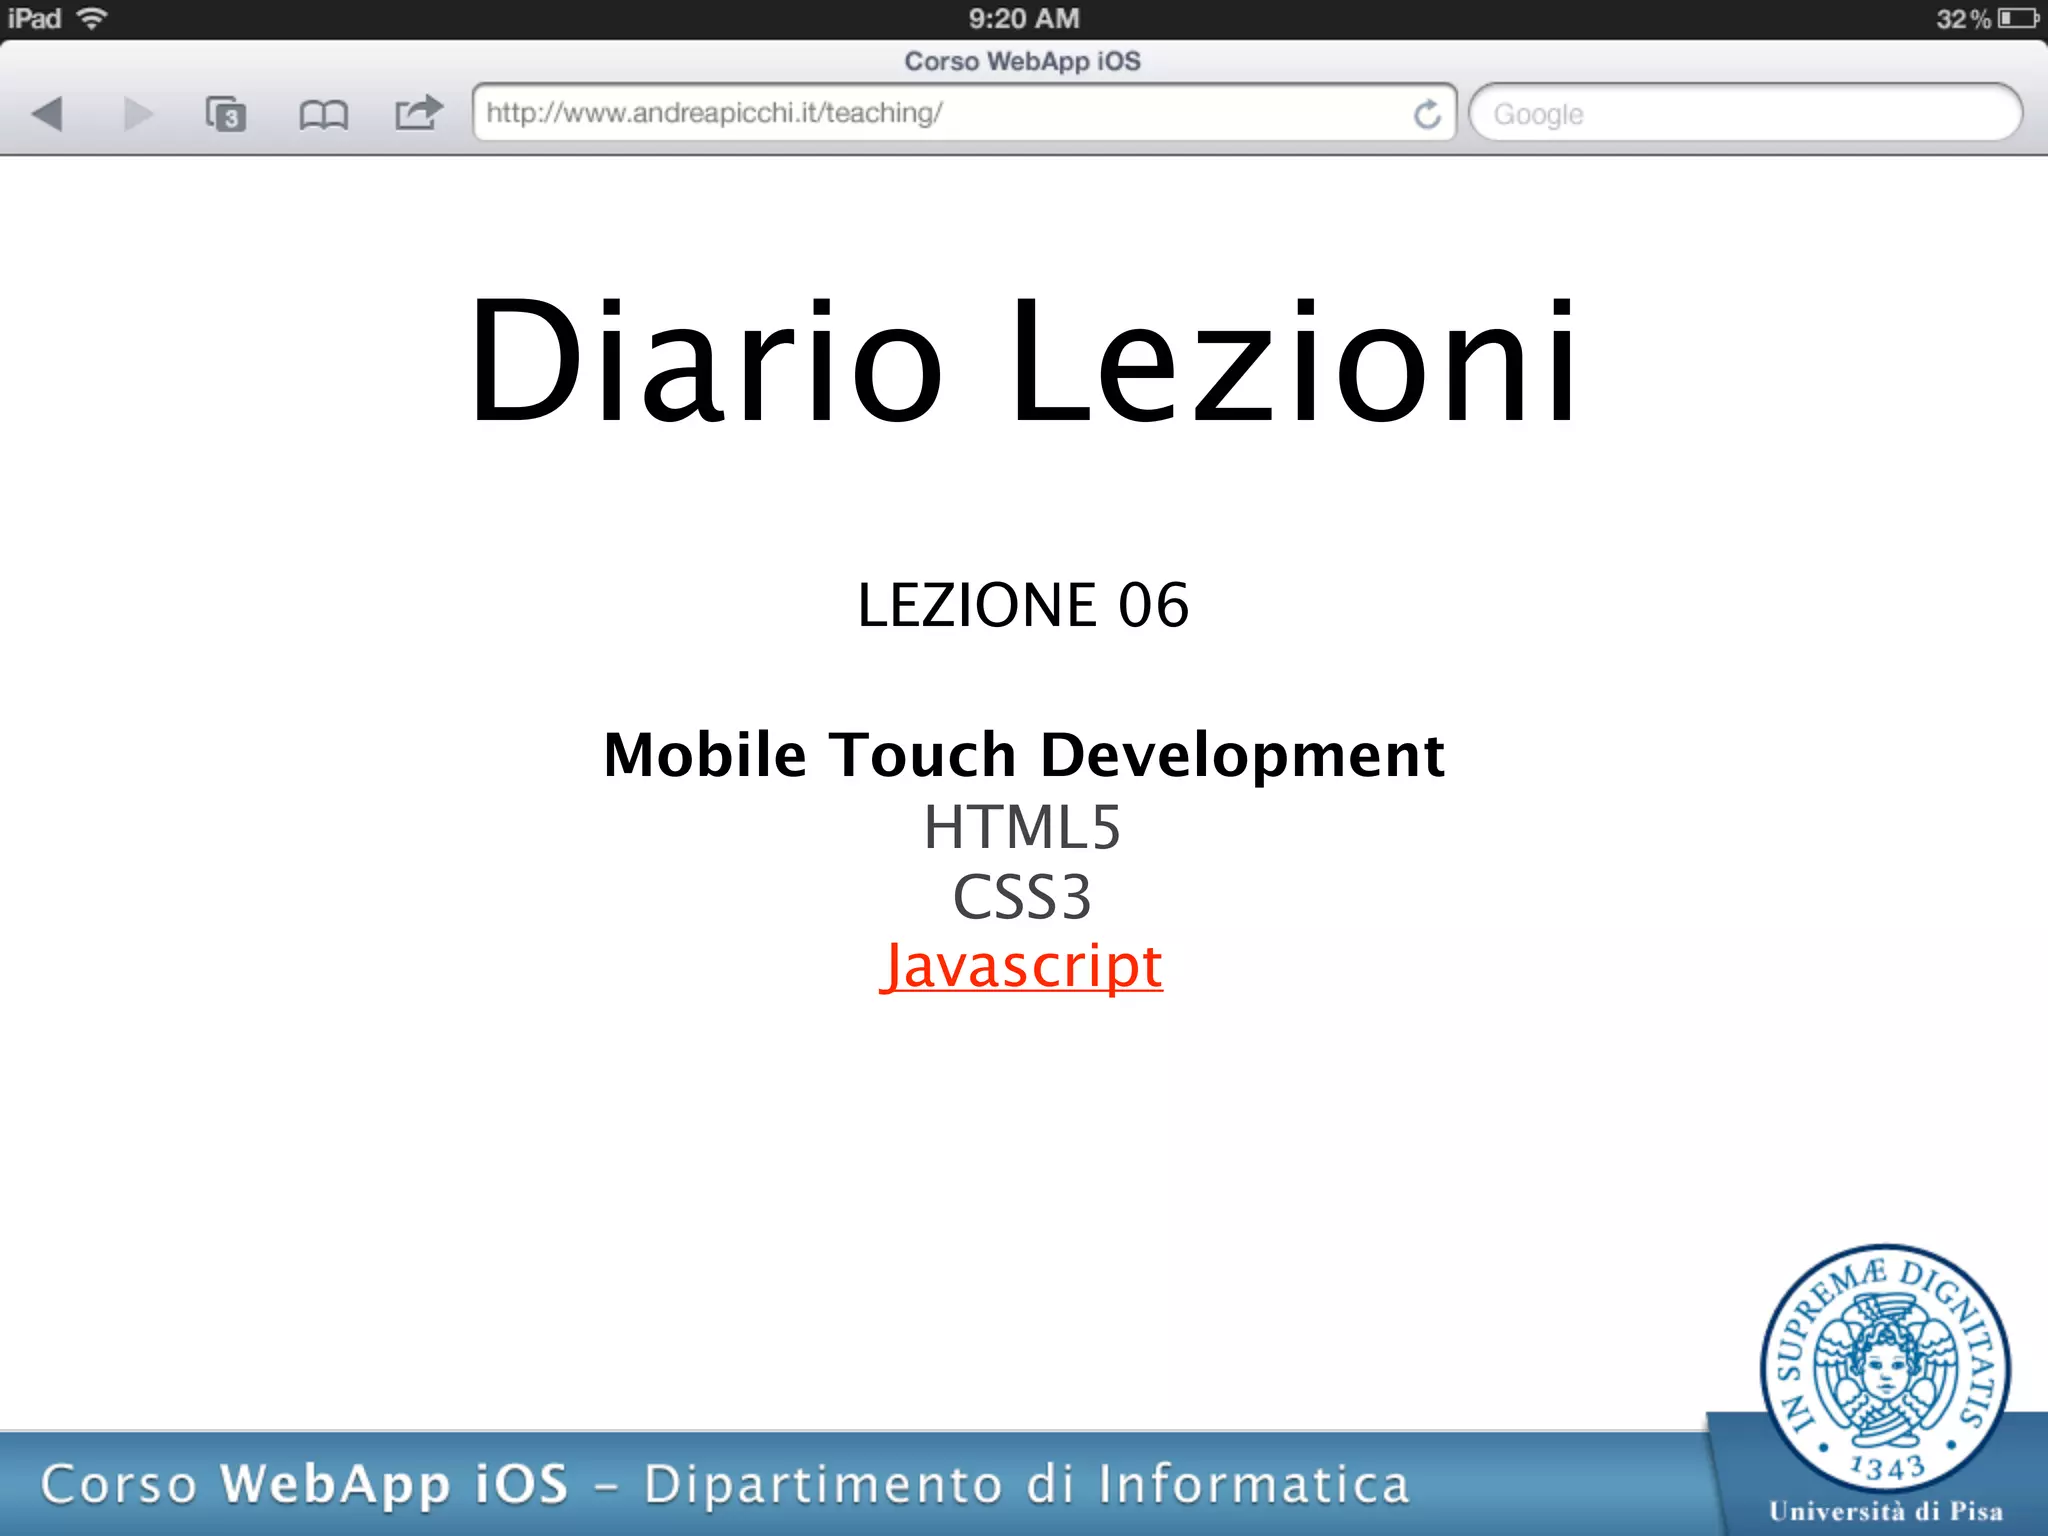Open the tabs/pages switcher showing 3

coord(226,114)
